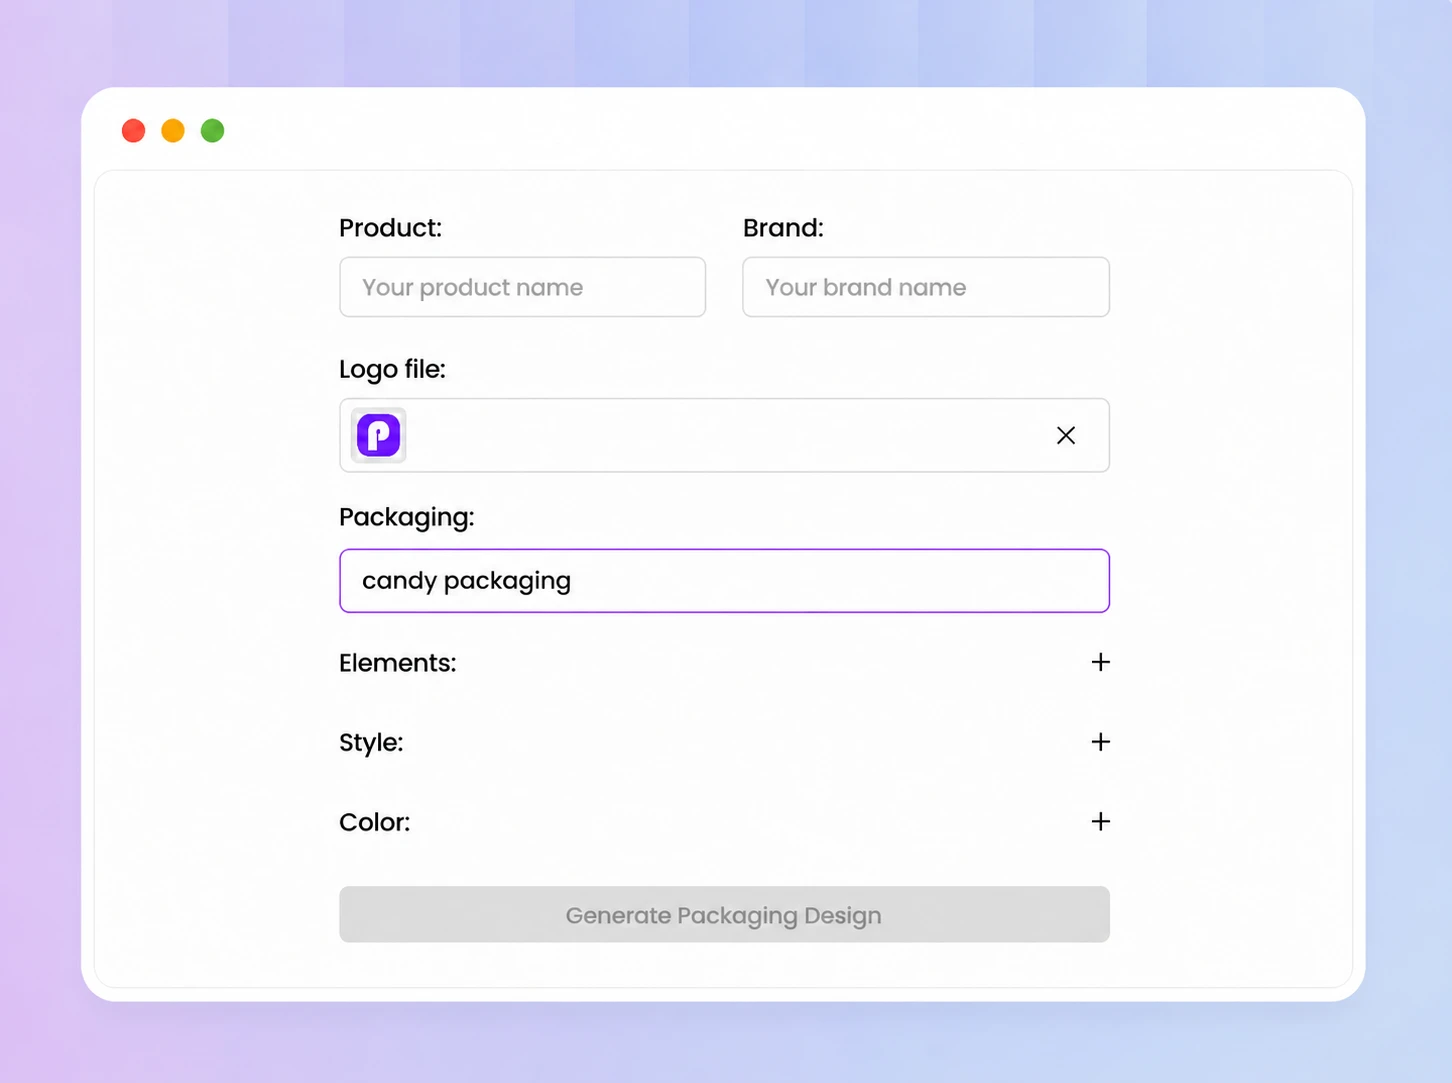Expand the Color section

tap(1100, 821)
